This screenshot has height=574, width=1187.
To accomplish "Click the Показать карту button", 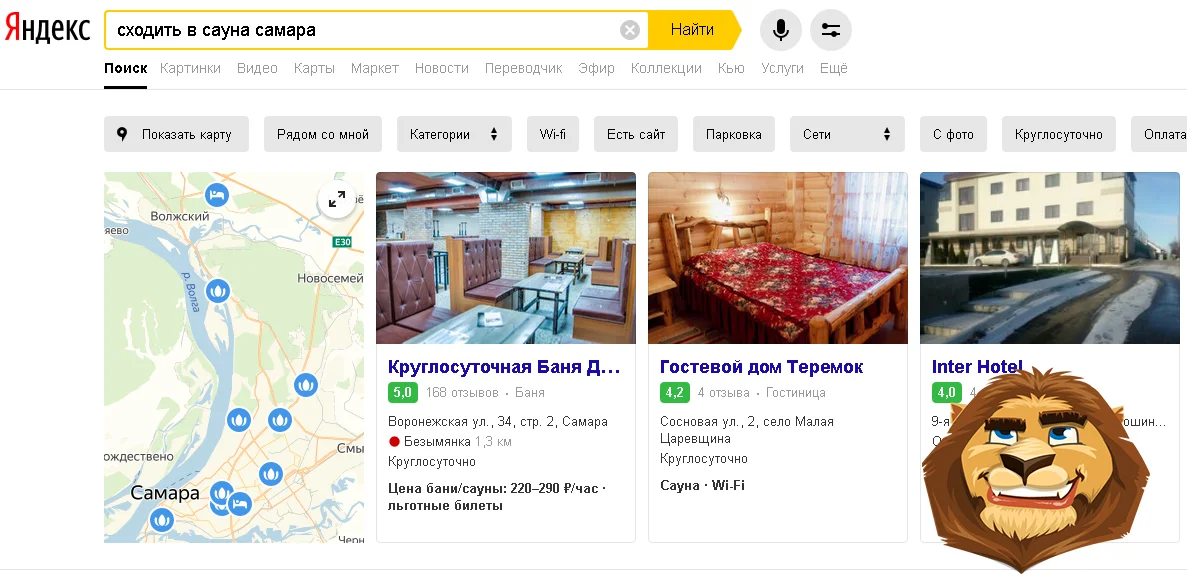I will click(176, 134).
